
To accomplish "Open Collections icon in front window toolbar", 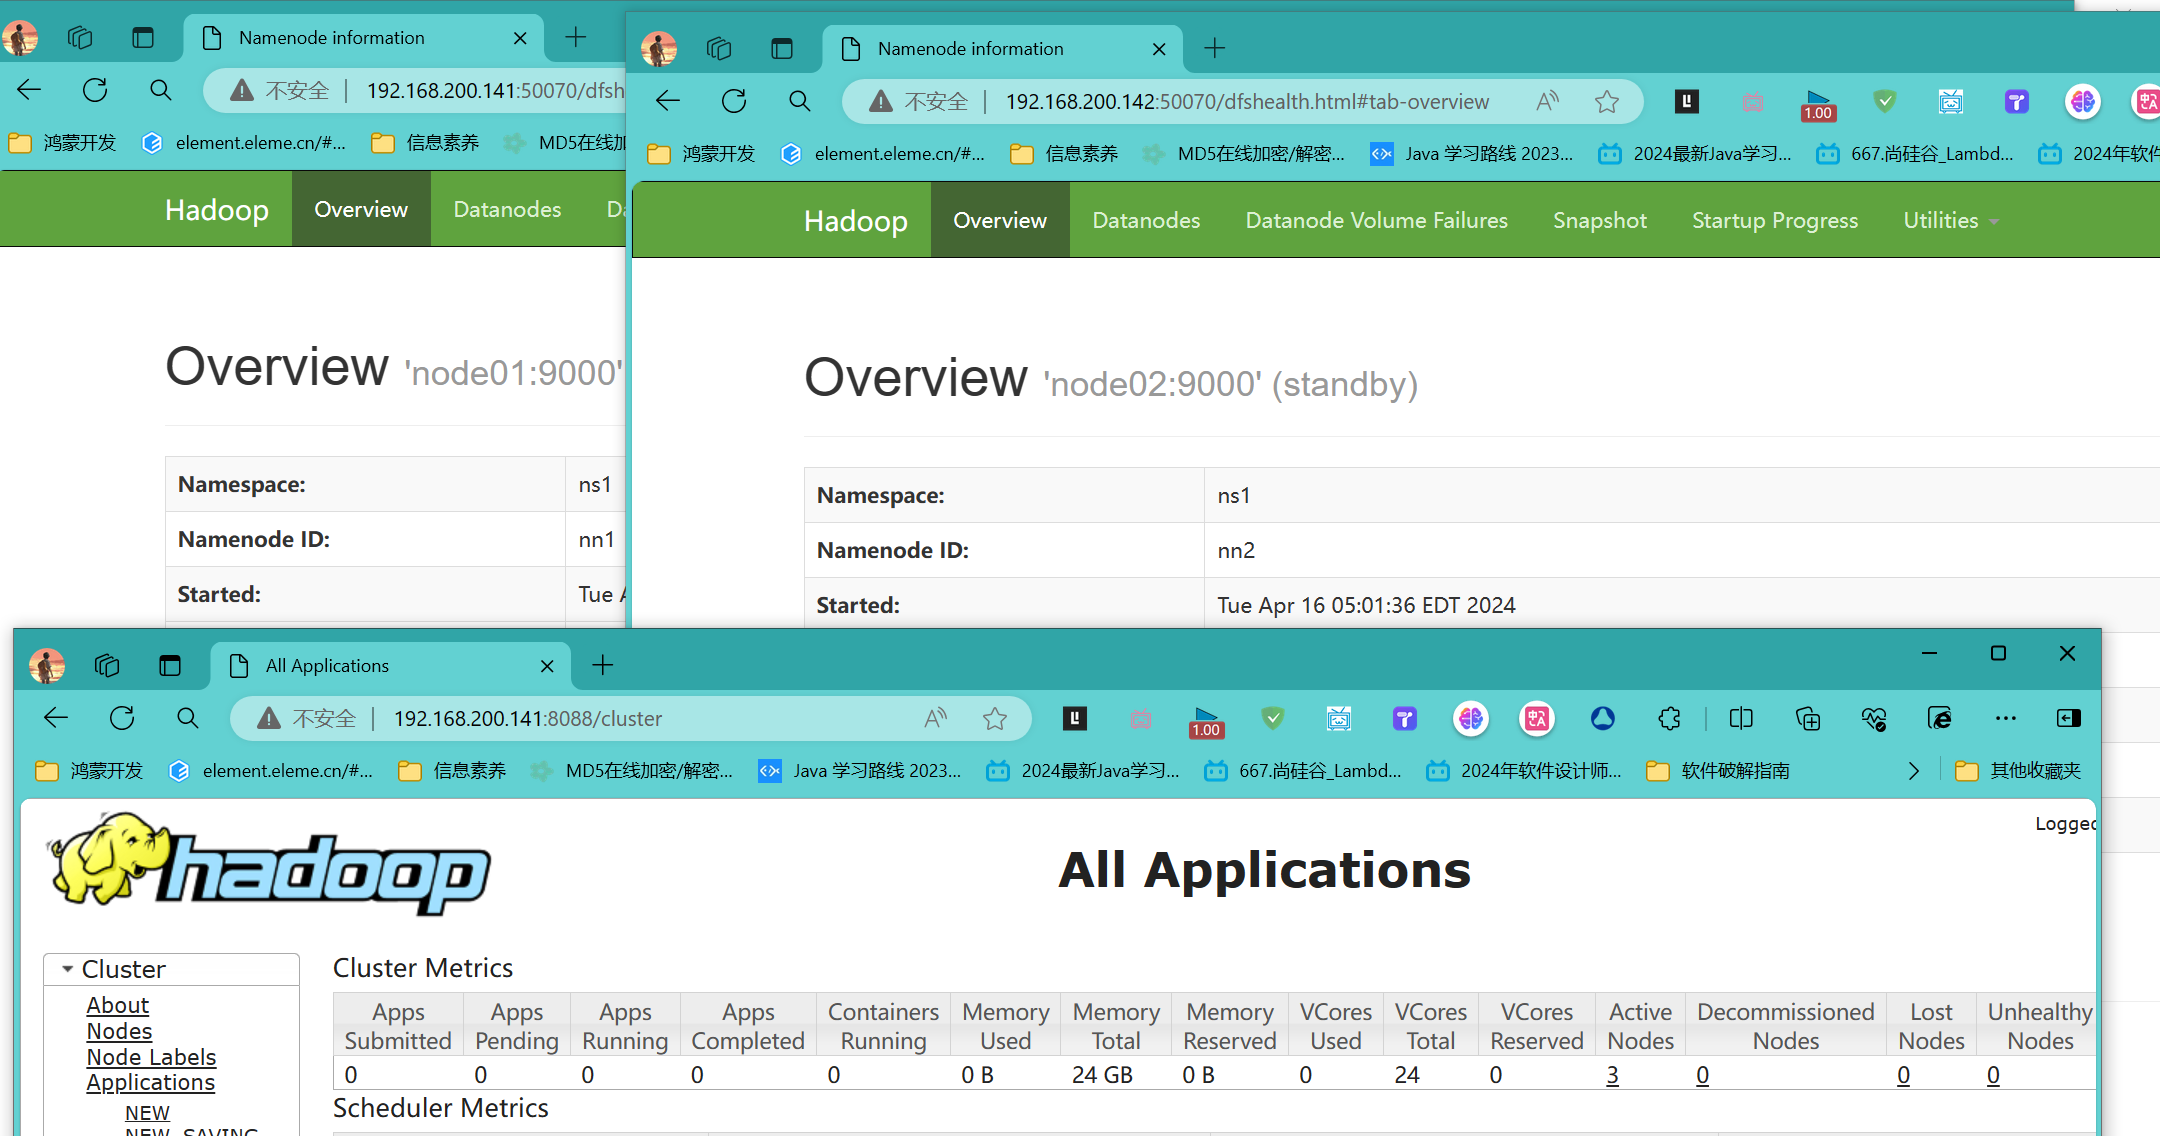I will (1808, 718).
